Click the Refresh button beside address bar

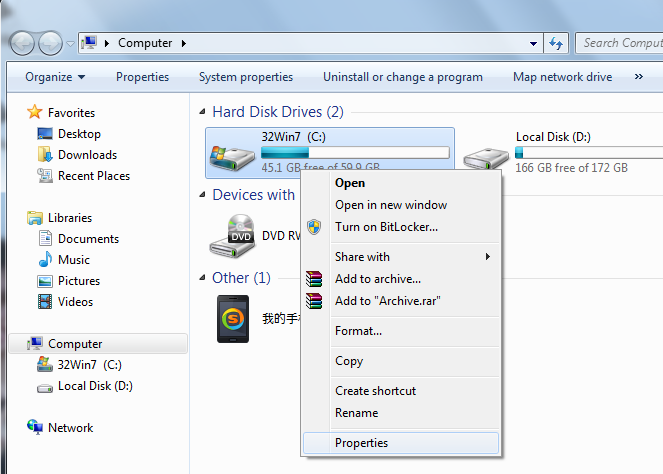[557, 43]
